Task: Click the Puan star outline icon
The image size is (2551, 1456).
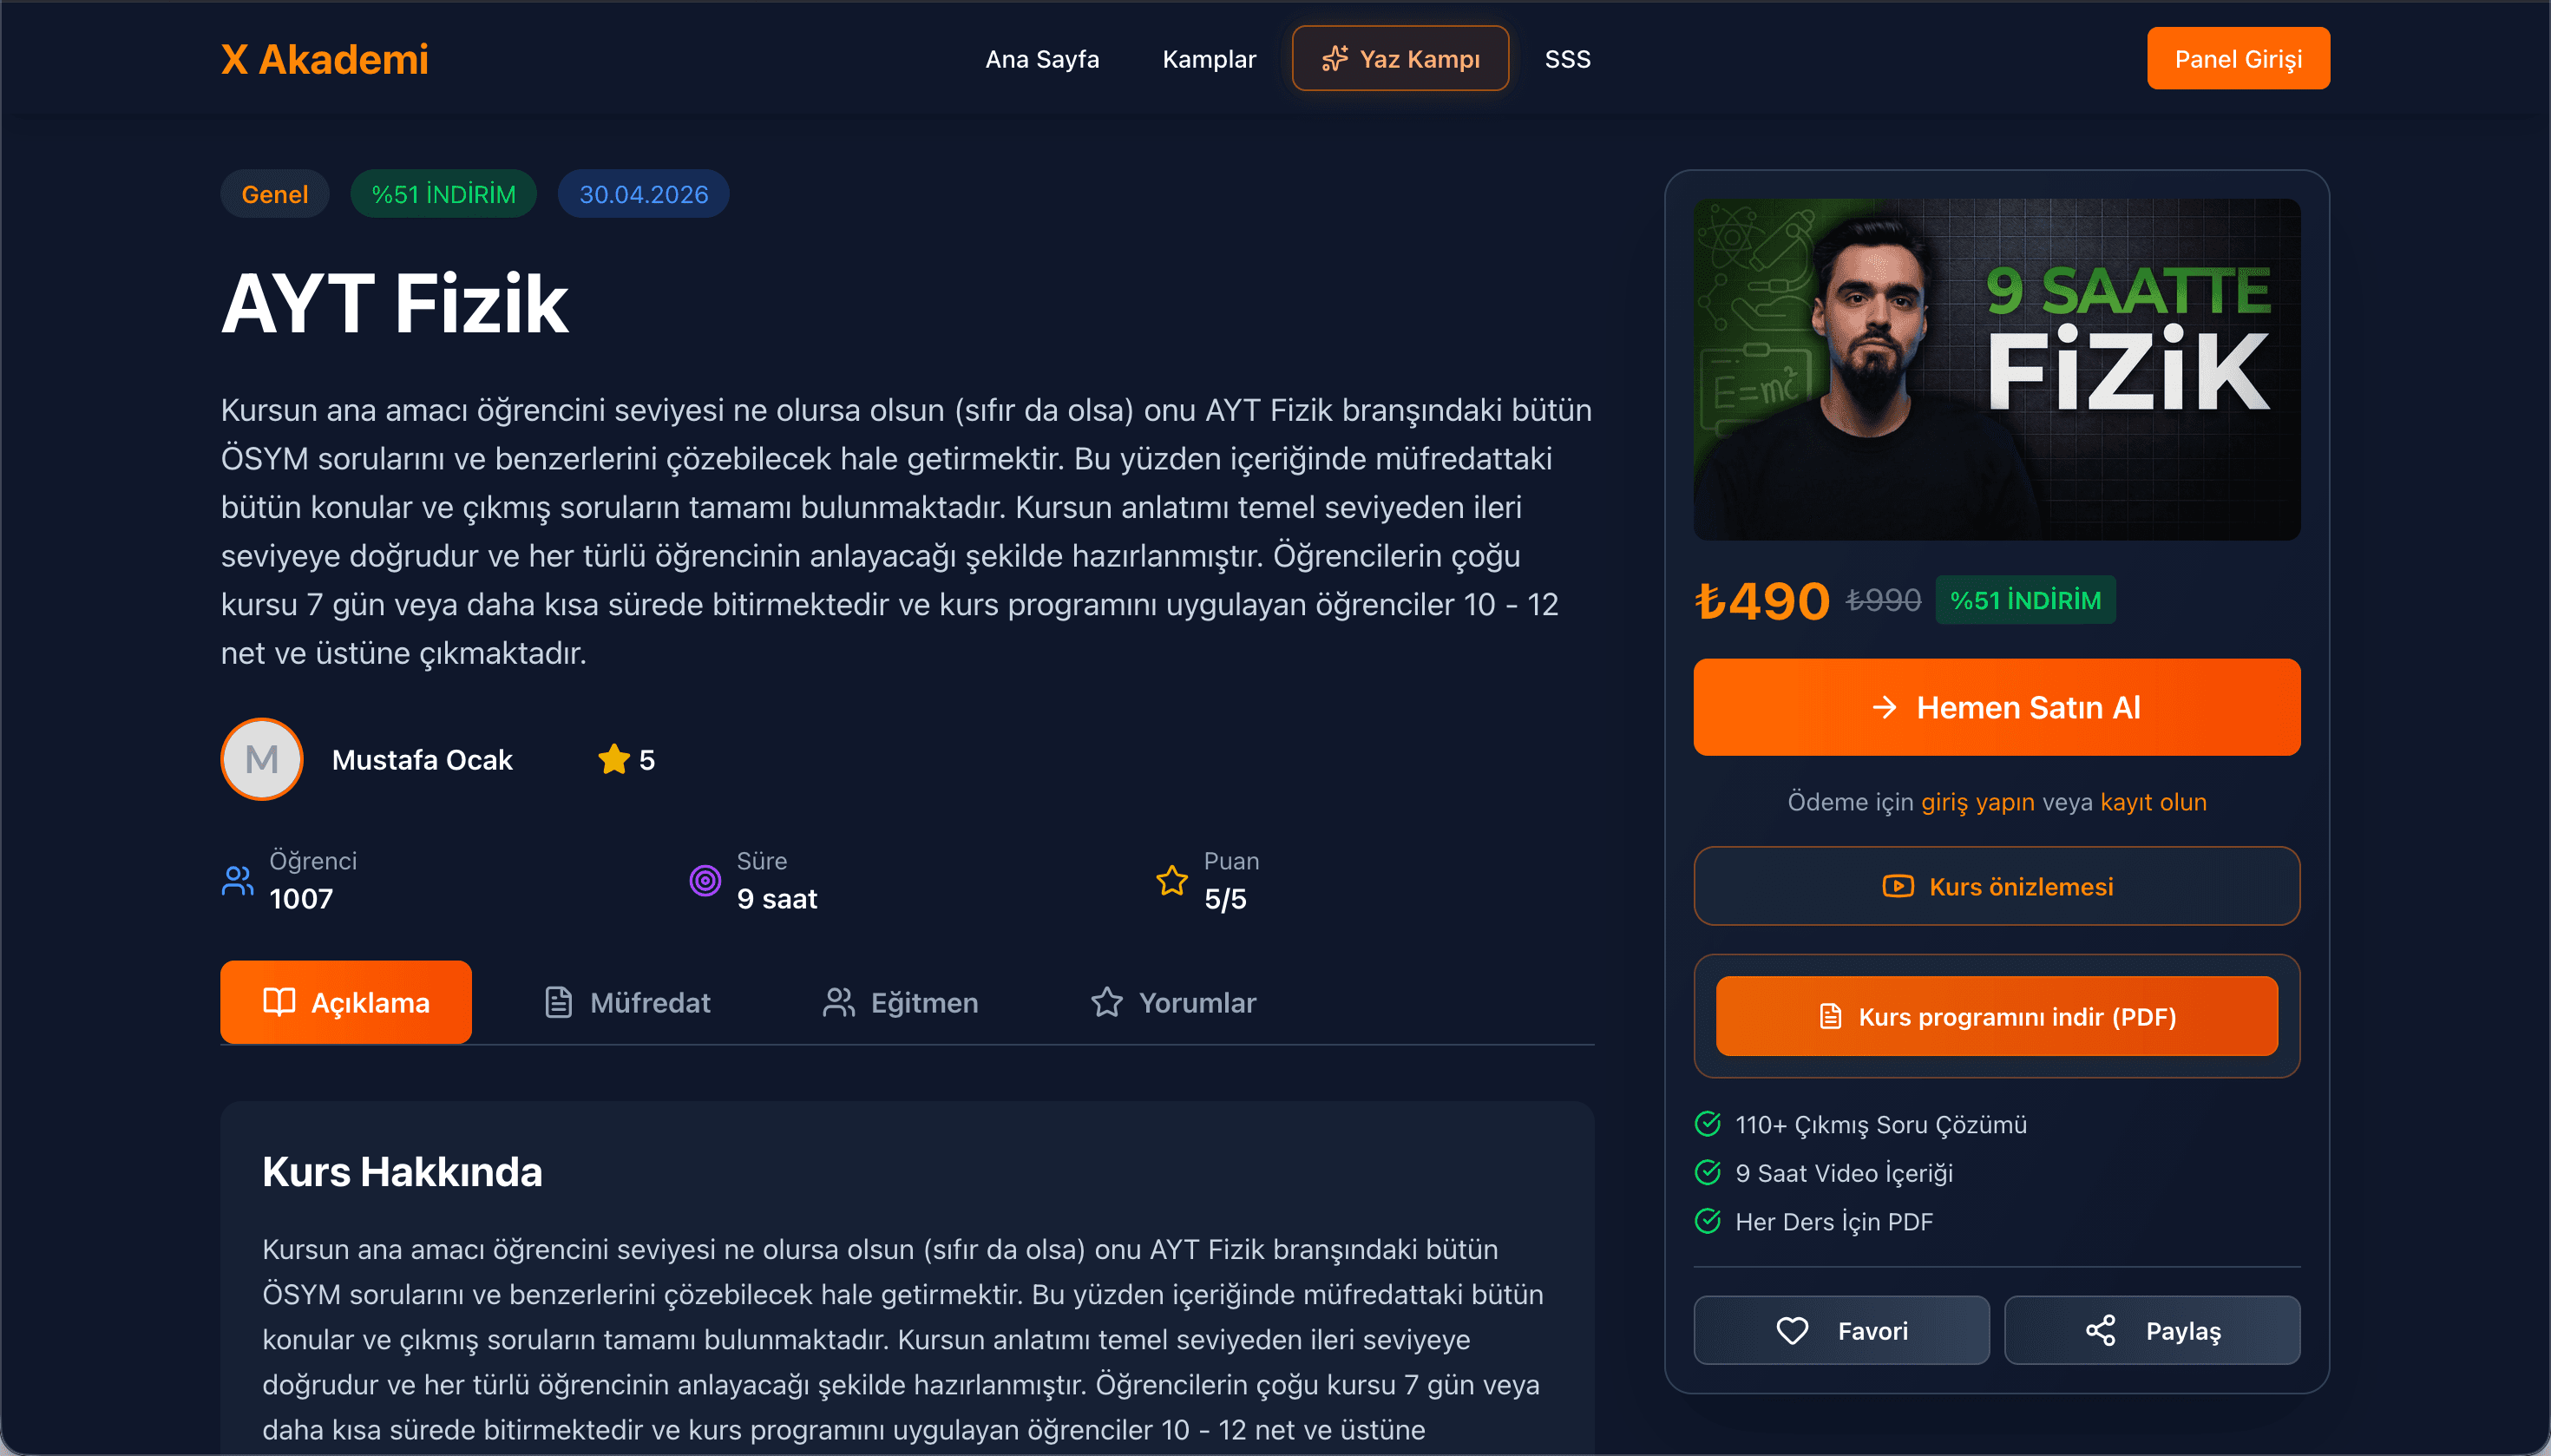Action: (1172, 881)
